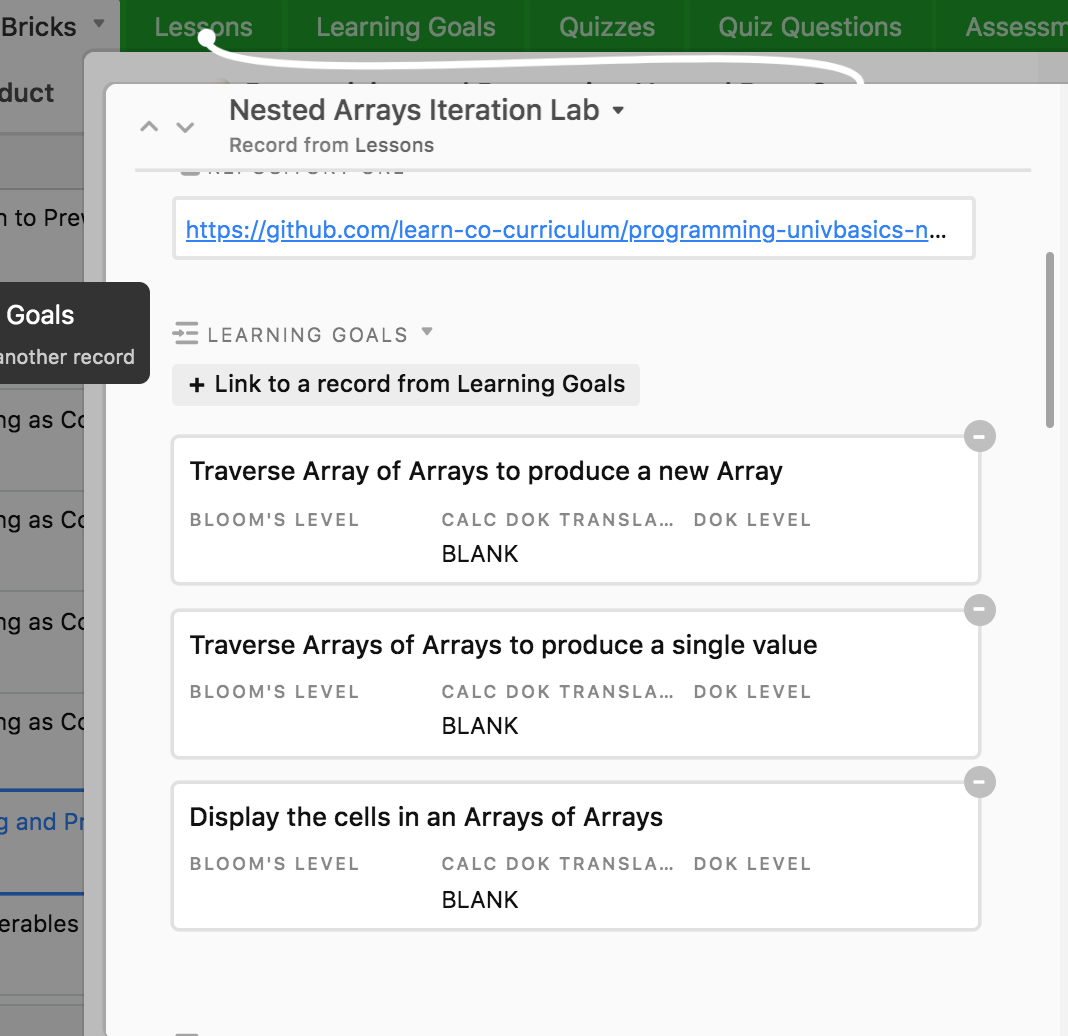This screenshot has height=1036, width=1068.
Task: Open the "Traverse Array of Arrays" new Array card
Action: (575, 510)
